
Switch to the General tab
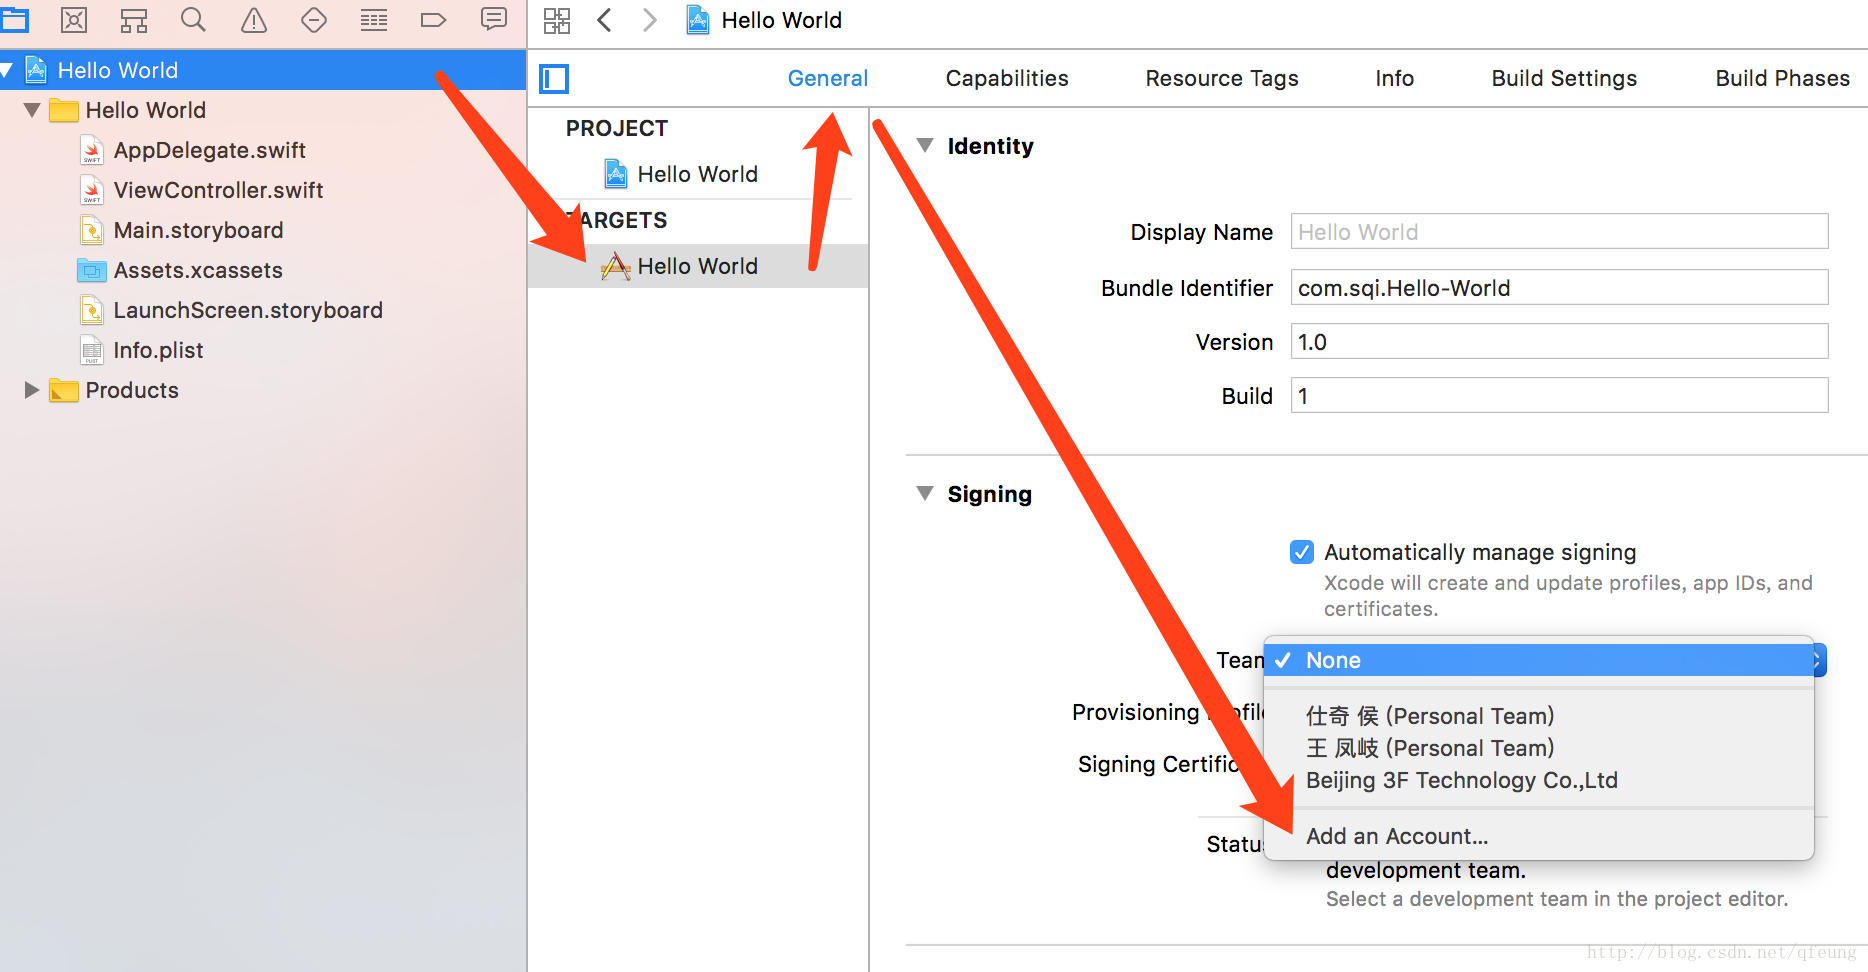(828, 78)
